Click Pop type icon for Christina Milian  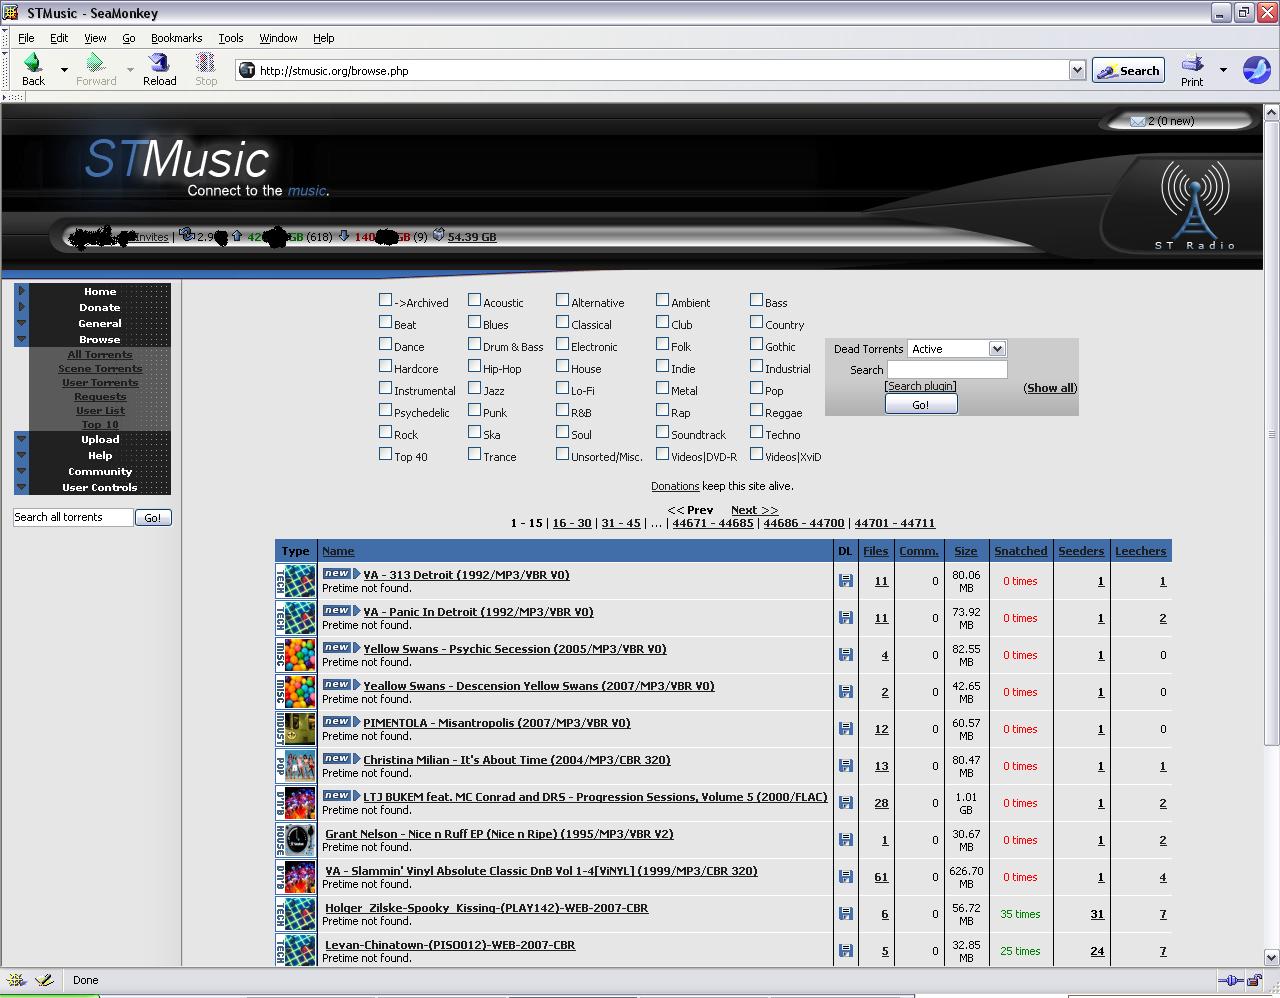pos(296,766)
